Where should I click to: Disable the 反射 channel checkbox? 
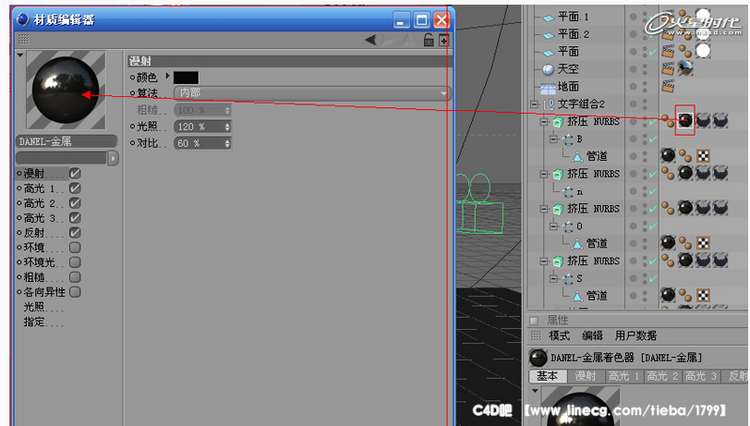click(75, 232)
